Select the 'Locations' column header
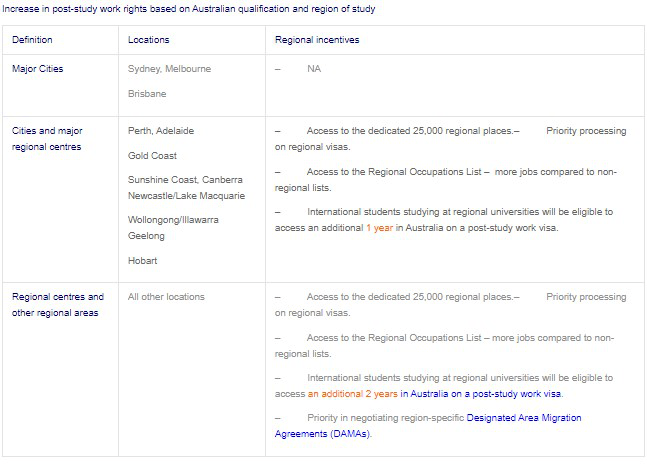647x467 pixels. (149, 40)
